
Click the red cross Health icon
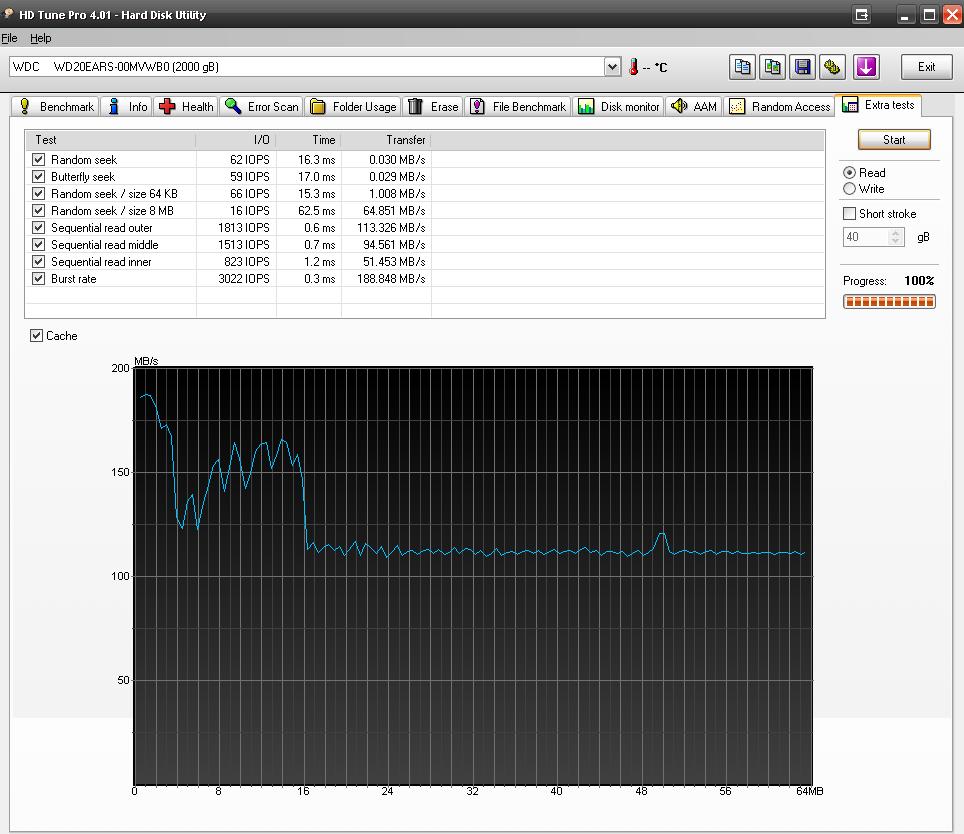pyautogui.click(x=167, y=106)
